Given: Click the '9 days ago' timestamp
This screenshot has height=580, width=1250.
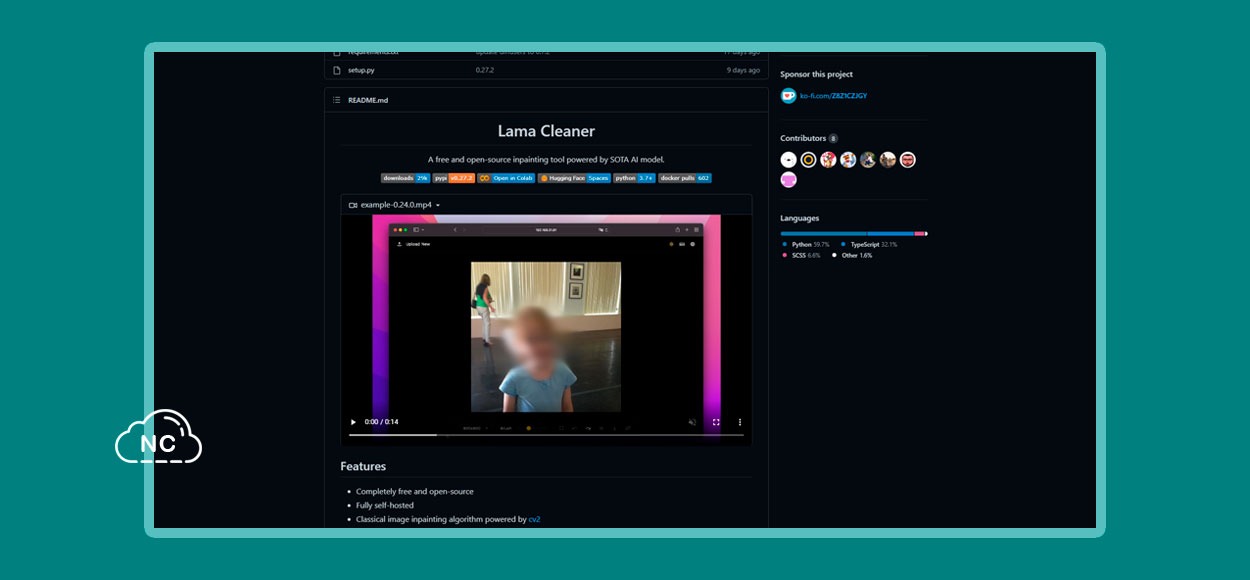Looking at the screenshot, I should click(x=743, y=70).
